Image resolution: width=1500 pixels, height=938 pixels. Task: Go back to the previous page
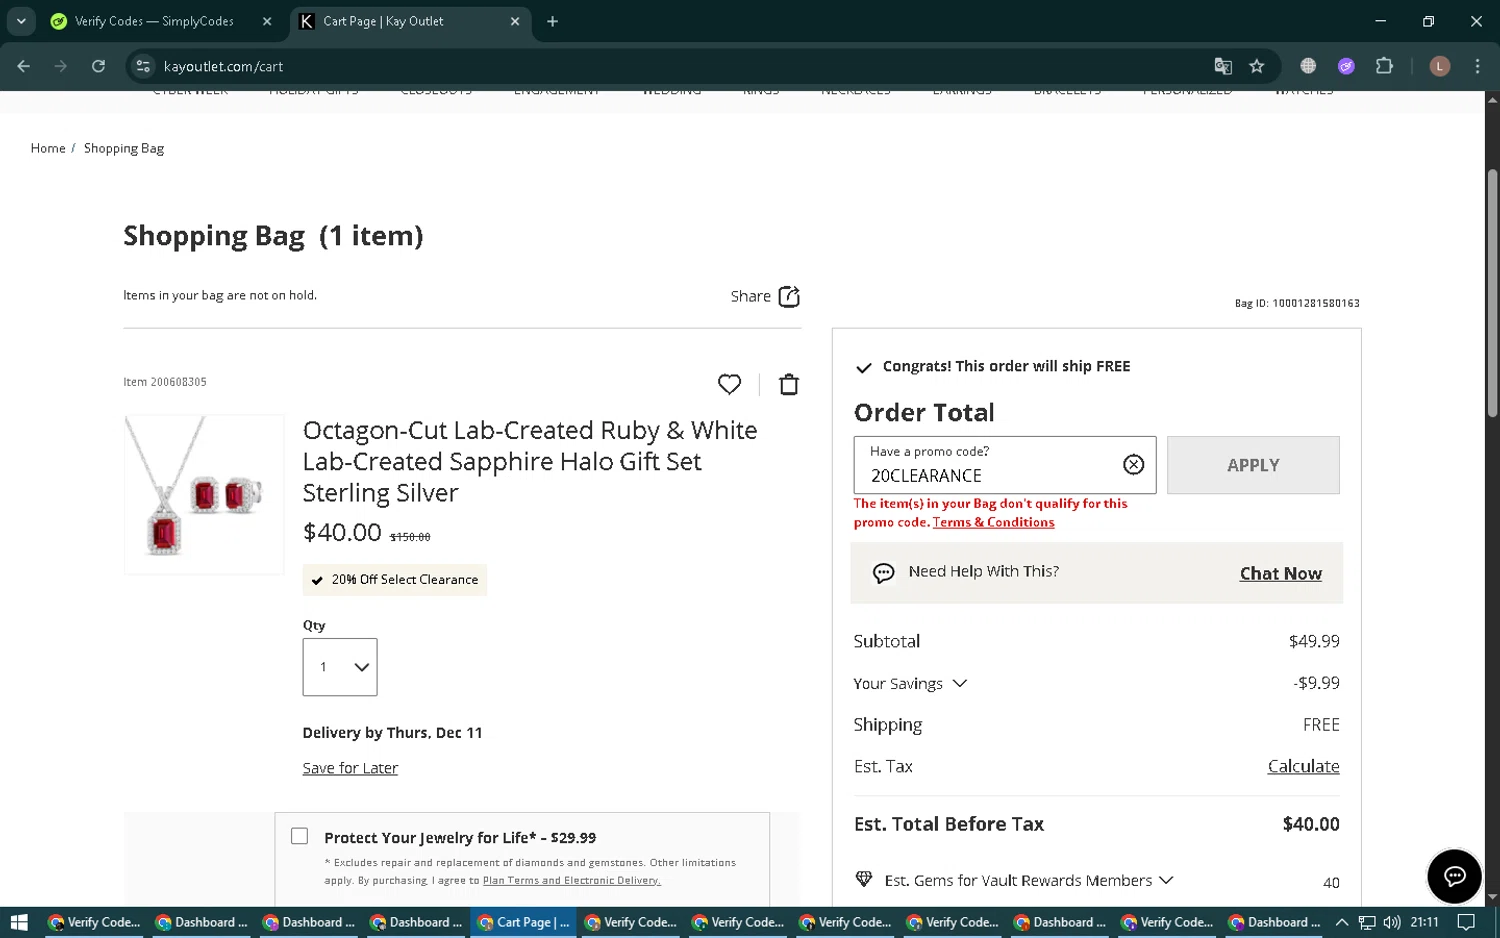[24, 66]
